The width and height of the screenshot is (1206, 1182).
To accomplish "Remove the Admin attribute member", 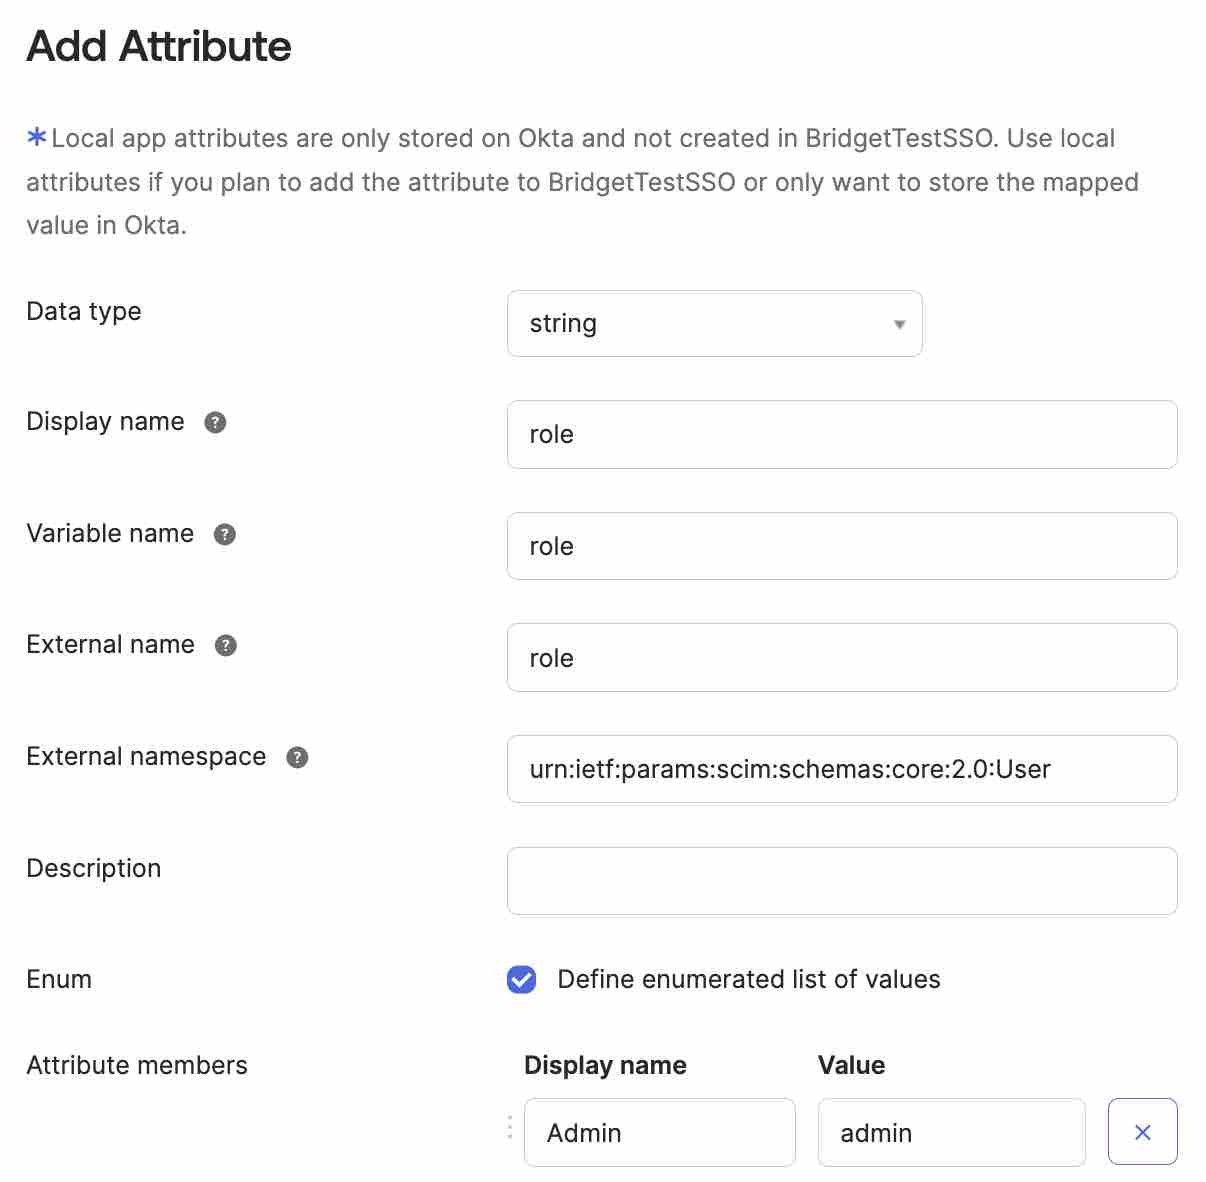I will pos(1142,1131).
